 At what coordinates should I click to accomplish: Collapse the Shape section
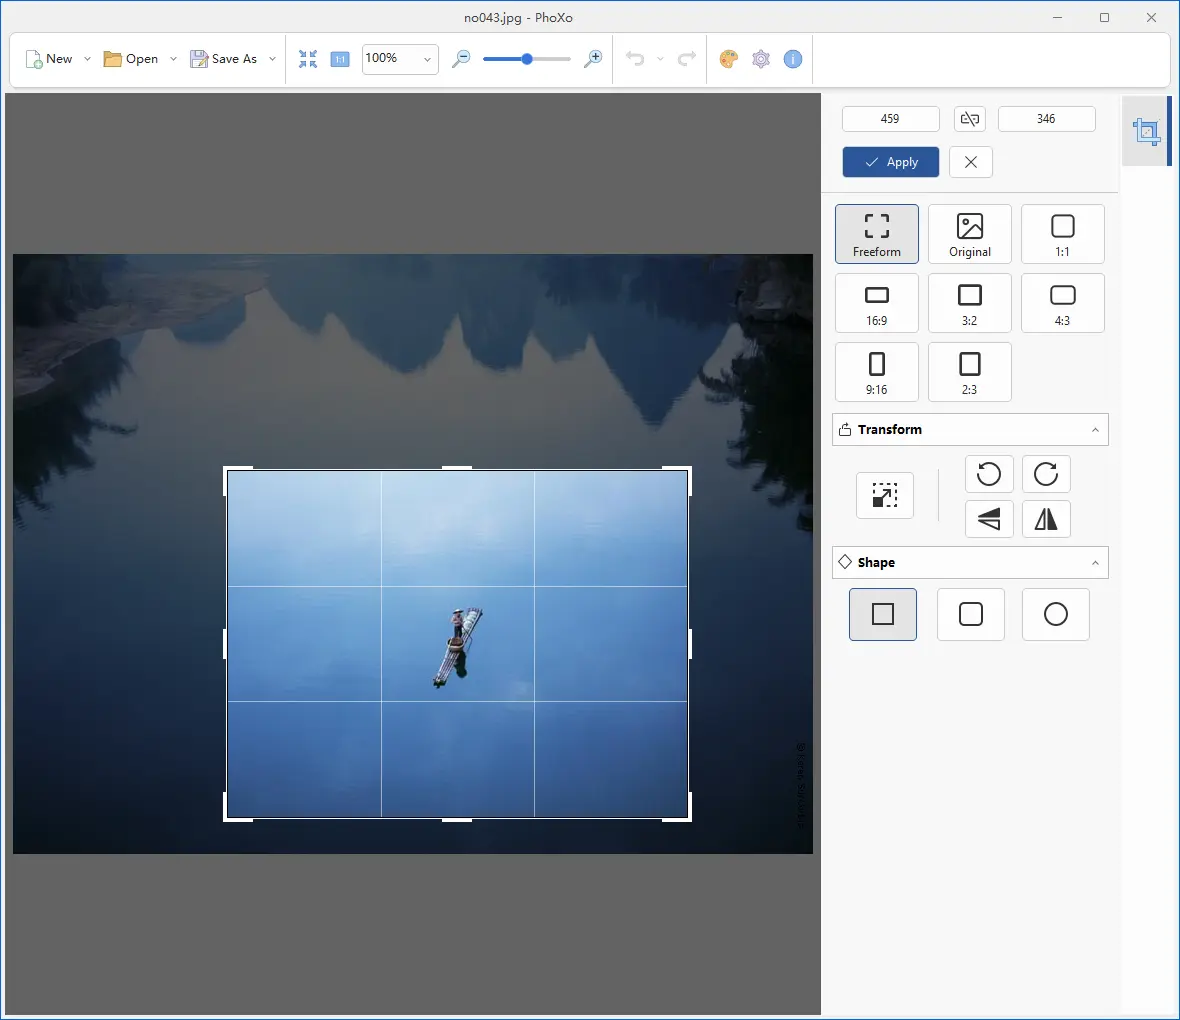(x=1095, y=562)
